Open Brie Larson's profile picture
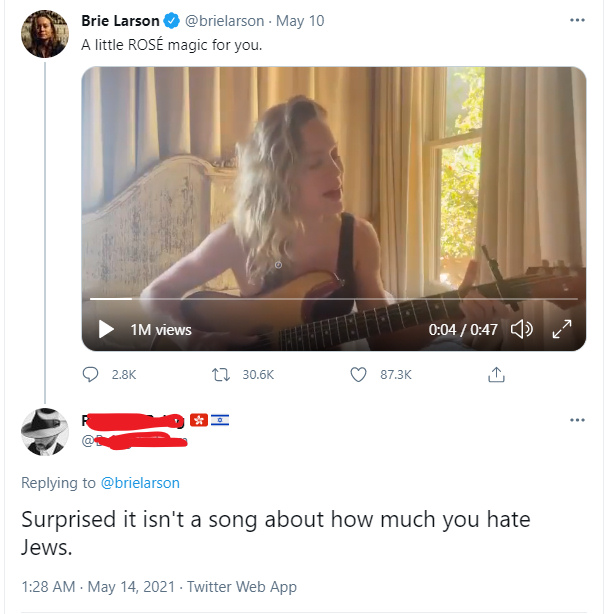613x614 pixels. click(x=44, y=34)
